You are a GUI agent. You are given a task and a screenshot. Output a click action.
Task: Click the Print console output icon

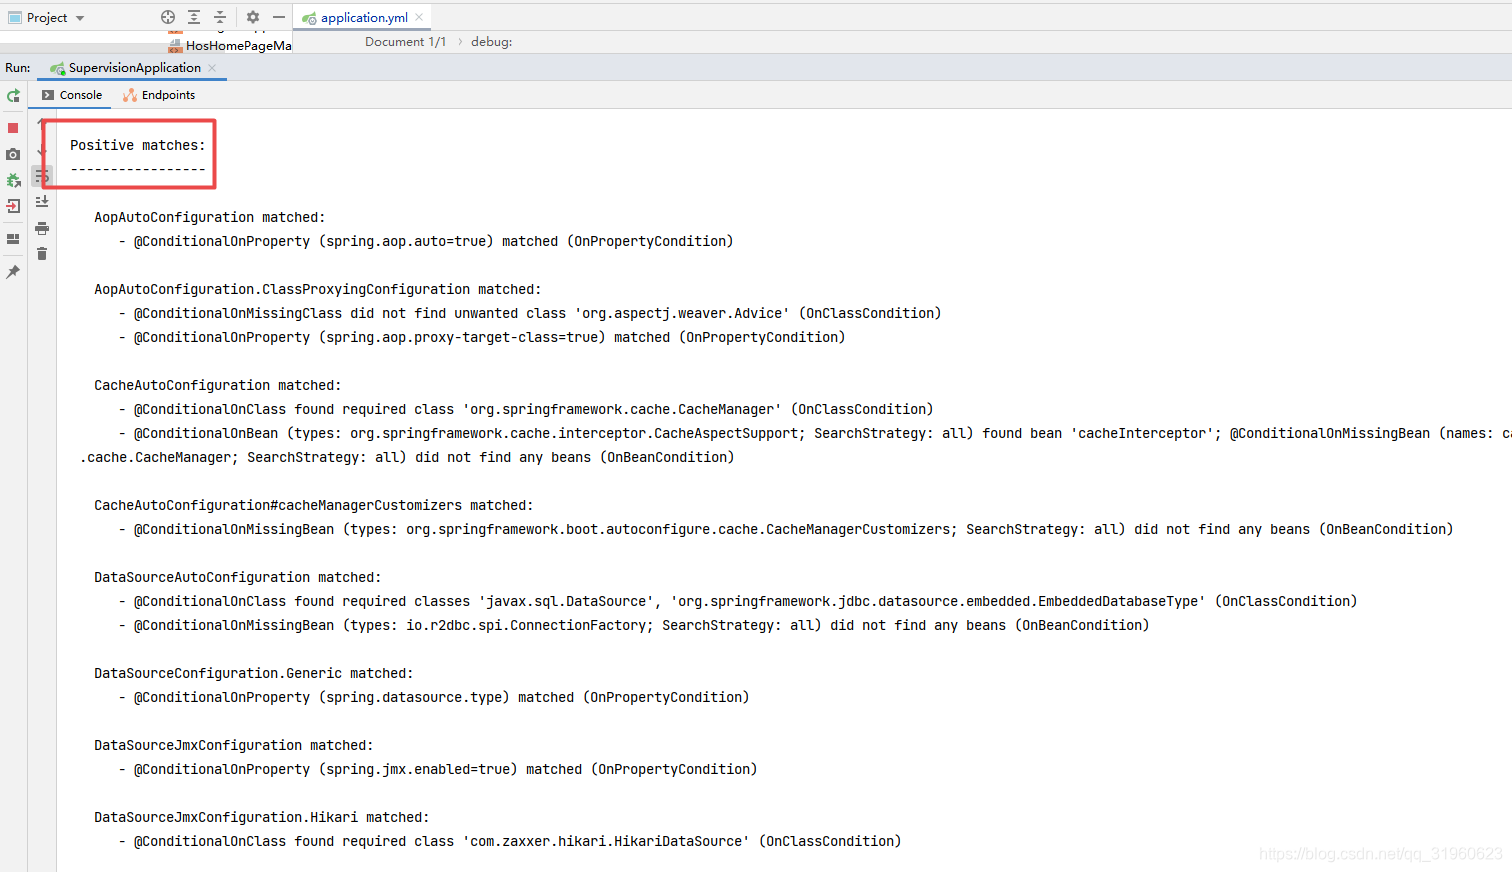coord(42,228)
